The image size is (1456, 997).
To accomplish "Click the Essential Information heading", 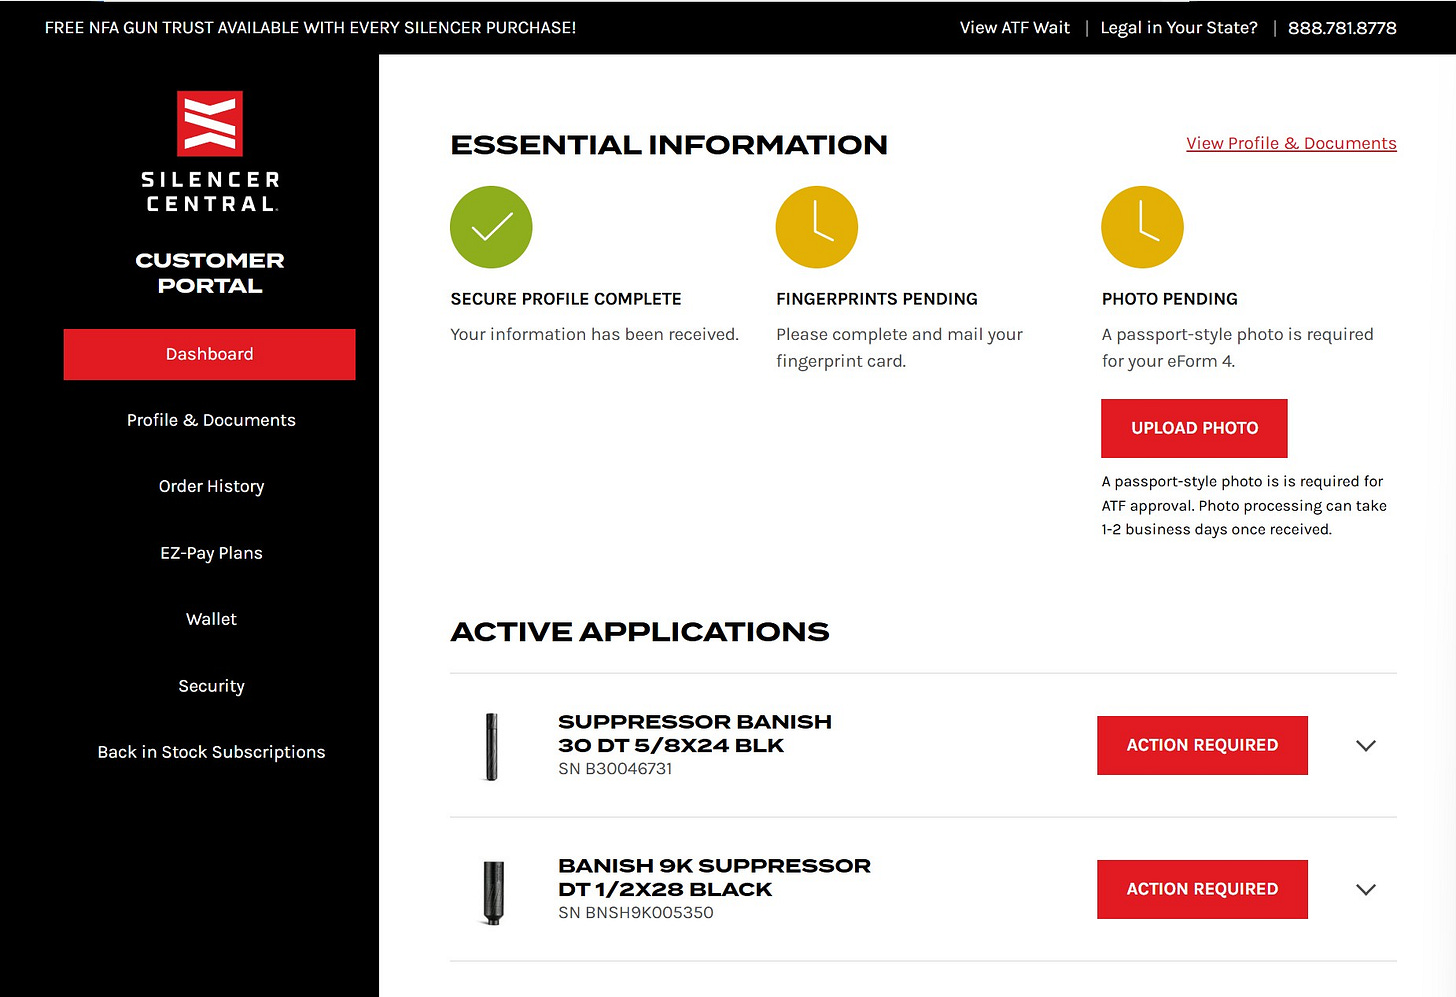I will 669,145.
